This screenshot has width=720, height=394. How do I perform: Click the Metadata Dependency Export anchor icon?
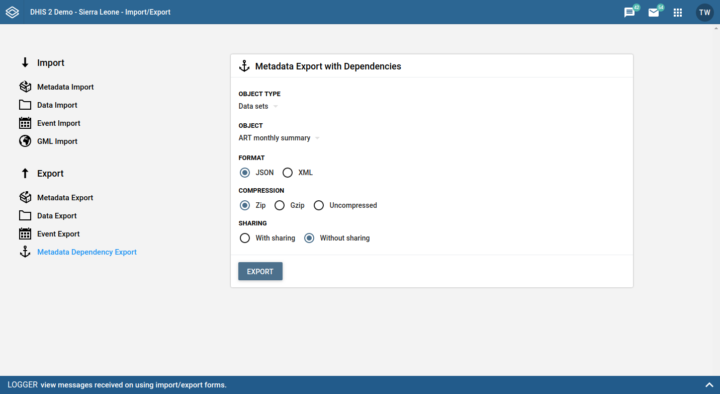click(25, 252)
